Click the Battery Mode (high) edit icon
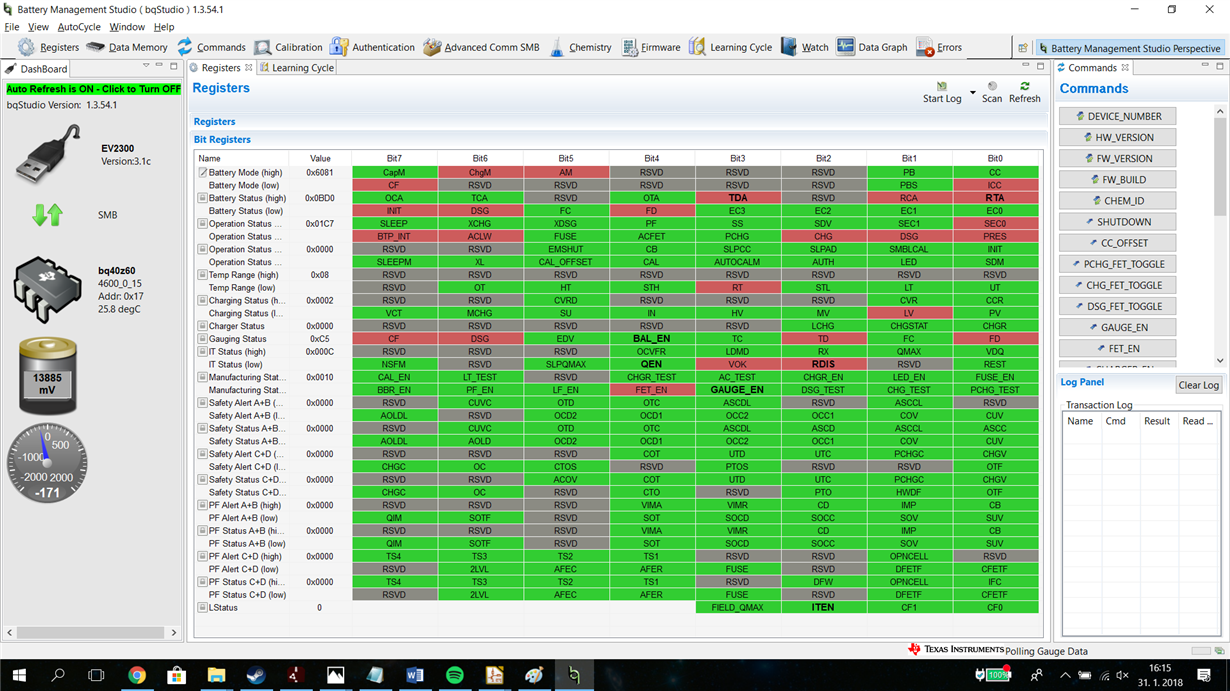The image size is (1230, 691). 203,173
